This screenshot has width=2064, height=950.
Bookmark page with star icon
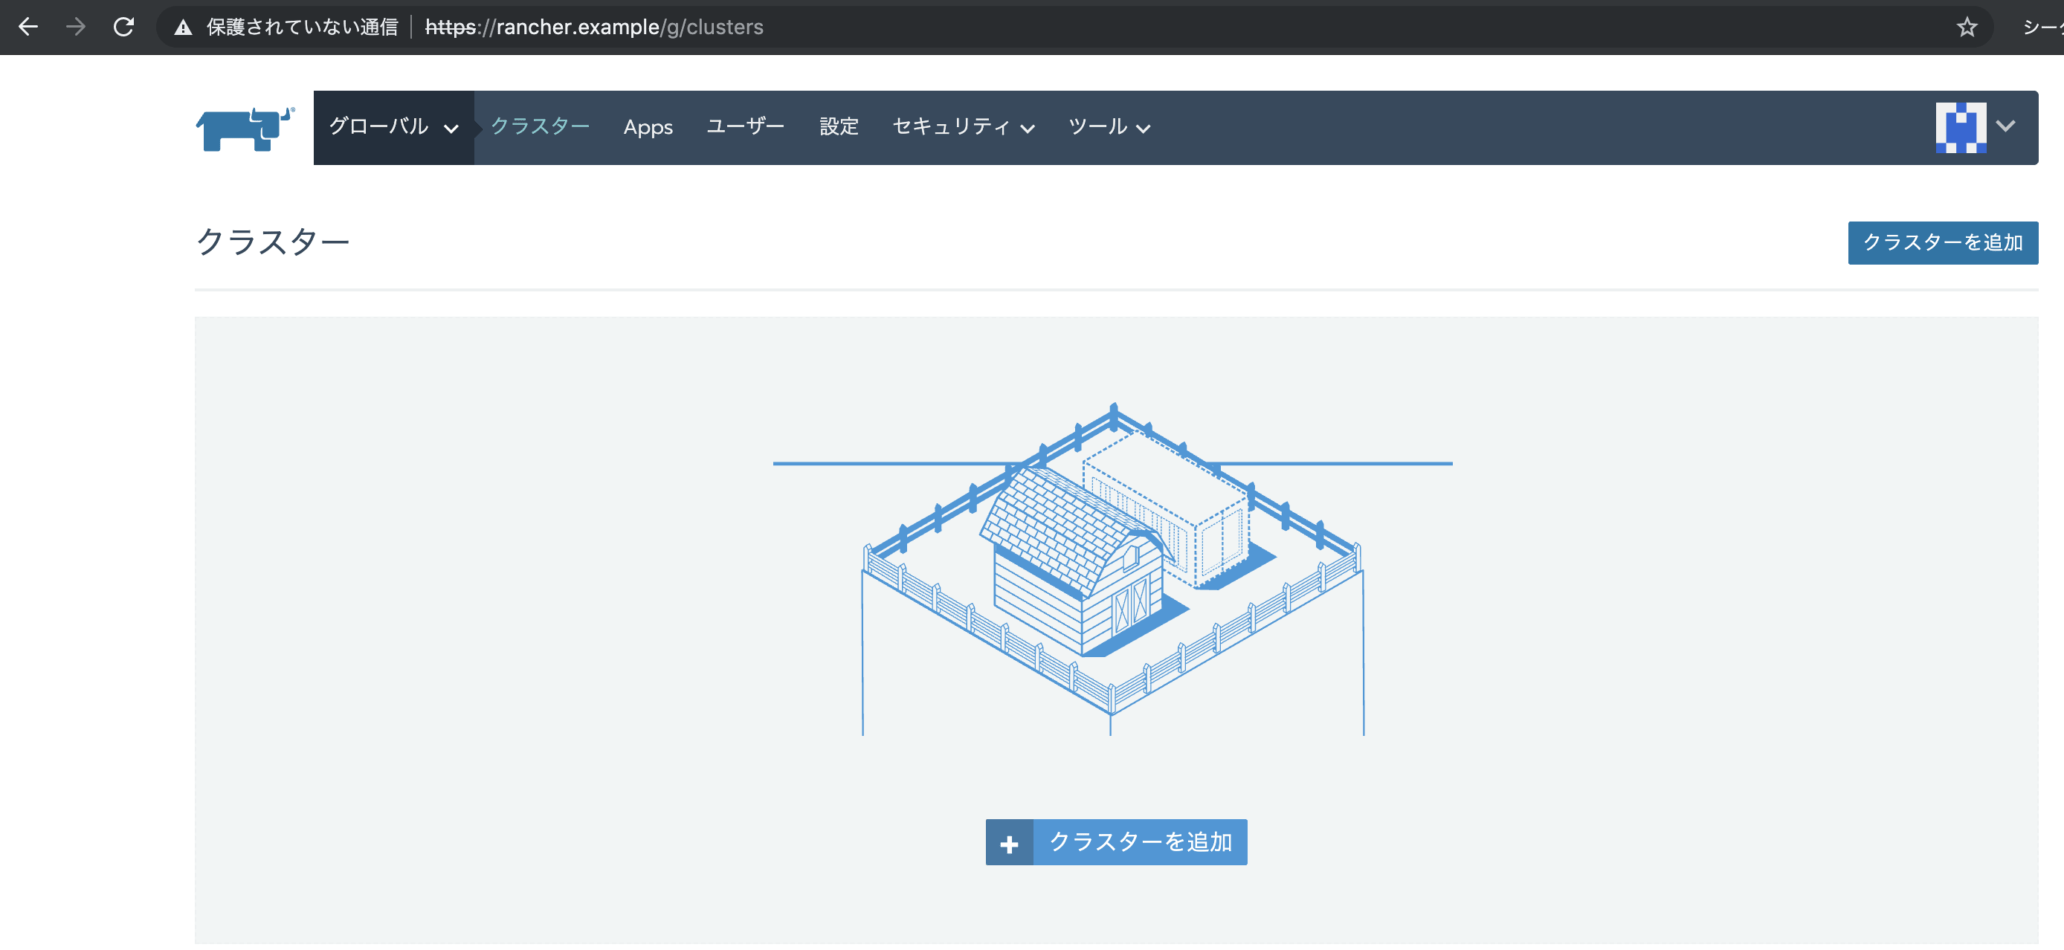click(x=1967, y=27)
